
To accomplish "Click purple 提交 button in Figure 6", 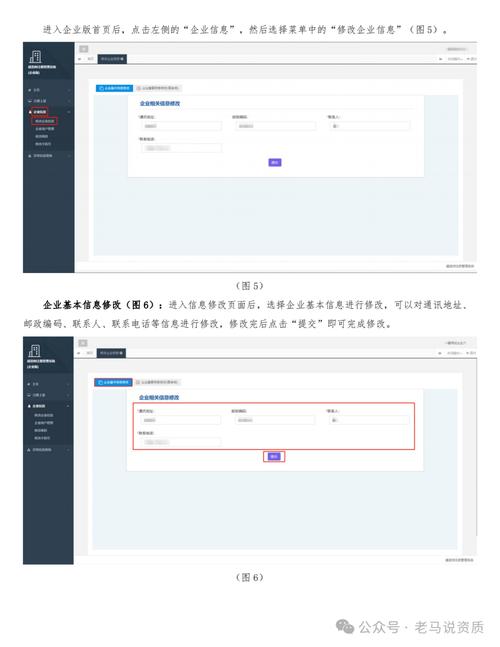I will tap(274, 456).
